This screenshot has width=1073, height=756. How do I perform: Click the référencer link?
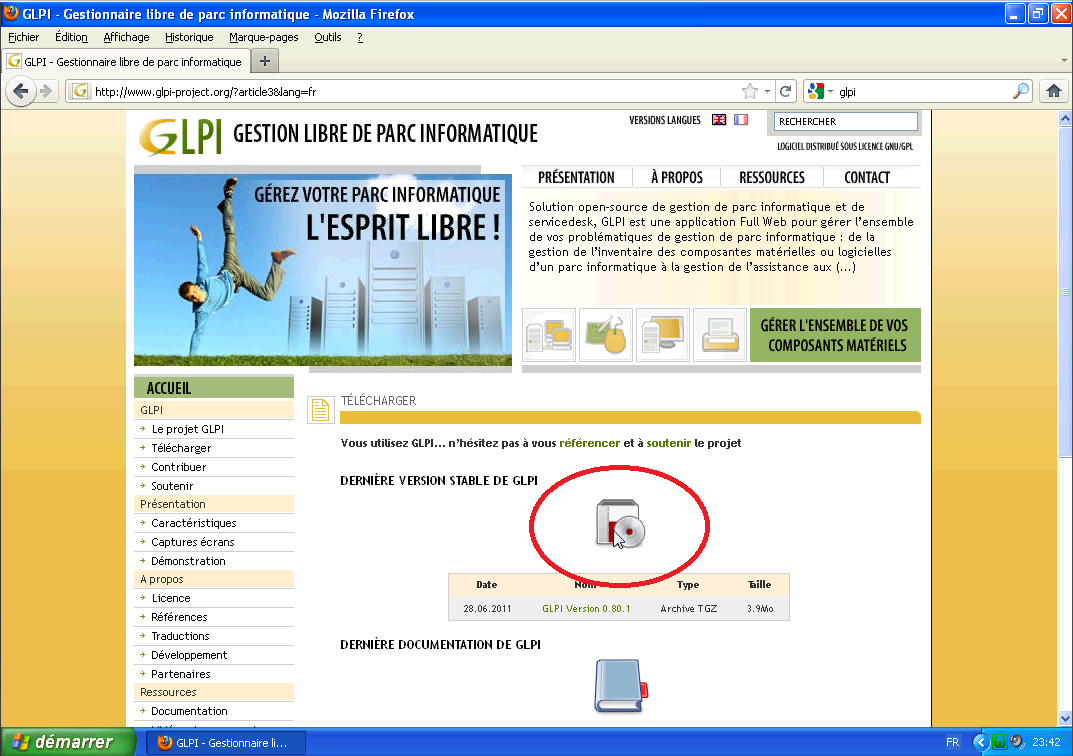589,443
